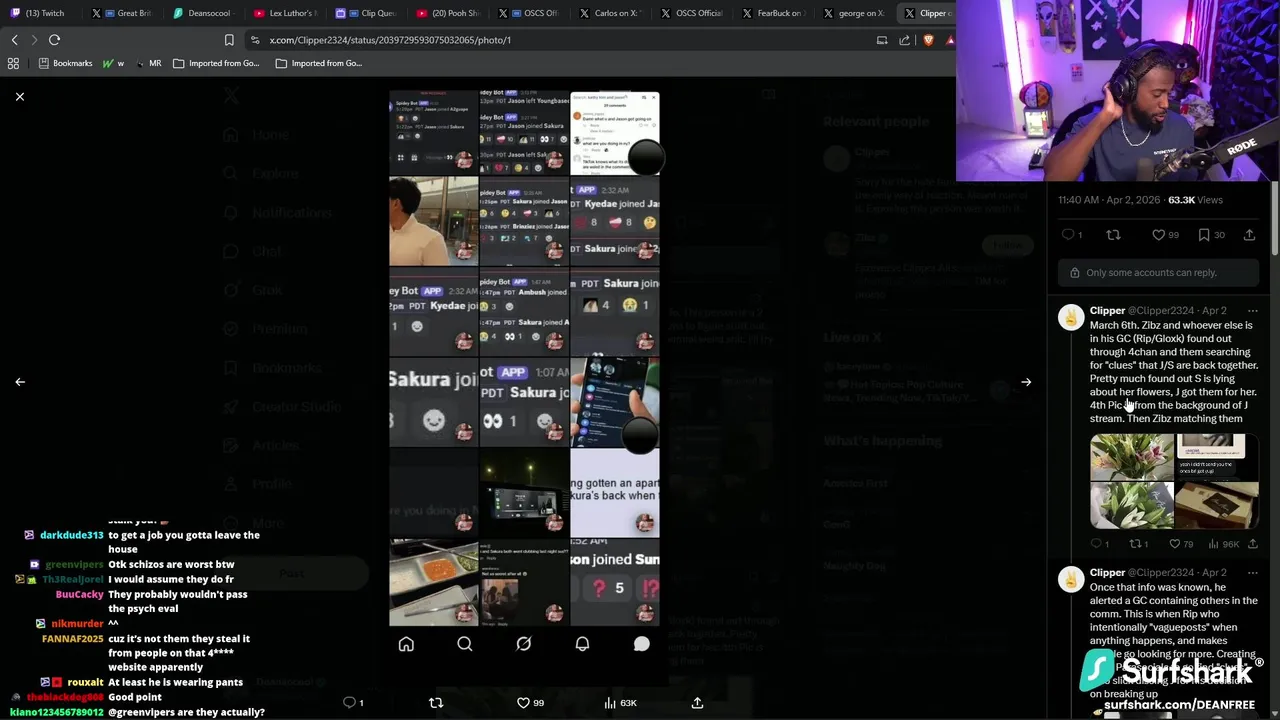Open the pink lily flower photo
This screenshot has height=720, width=1280.
1132,457
